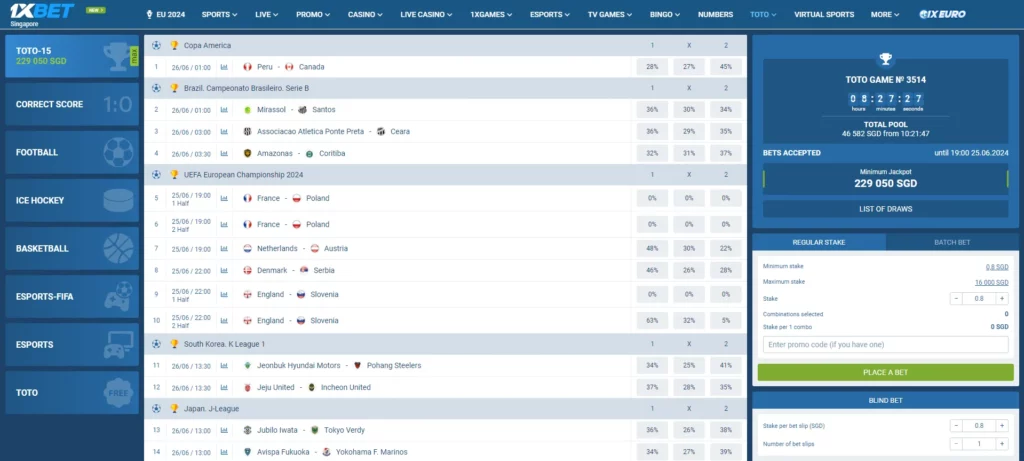This screenshot has height=461, width=1024.
Task: Increase Stake with plus button
Action: click(1002, 298)
